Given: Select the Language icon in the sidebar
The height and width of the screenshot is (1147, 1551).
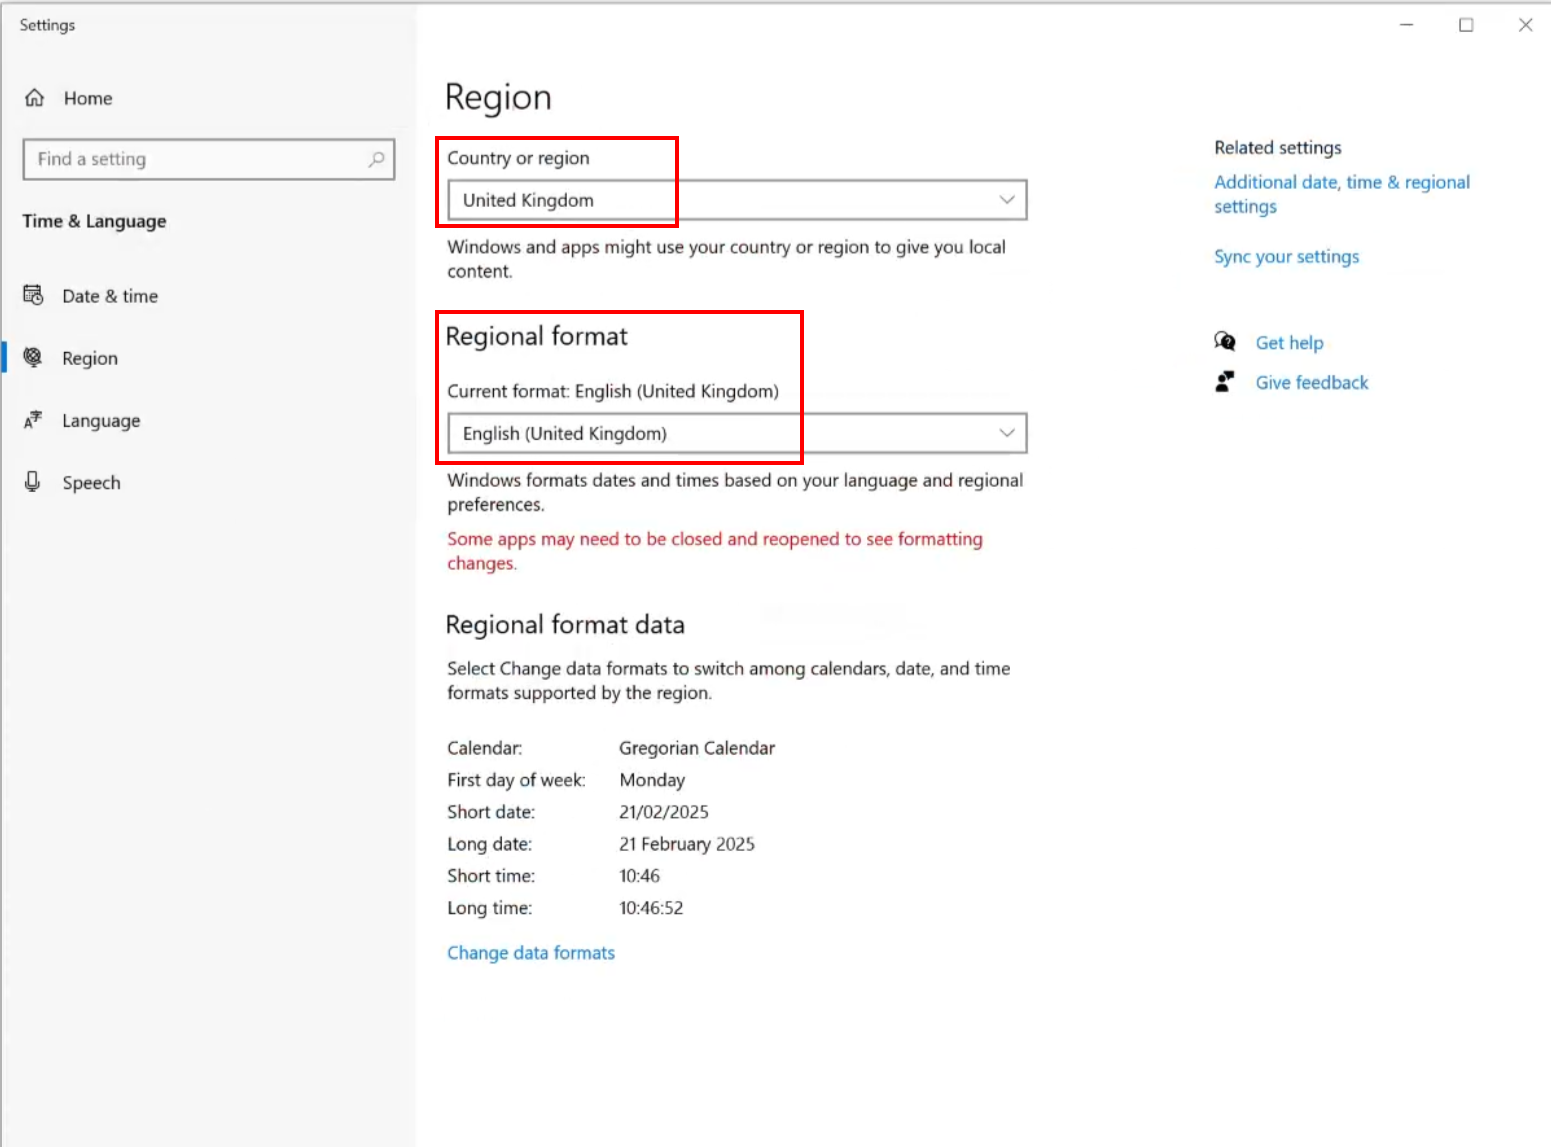Looking at the screenshot, I should [33, 420].
